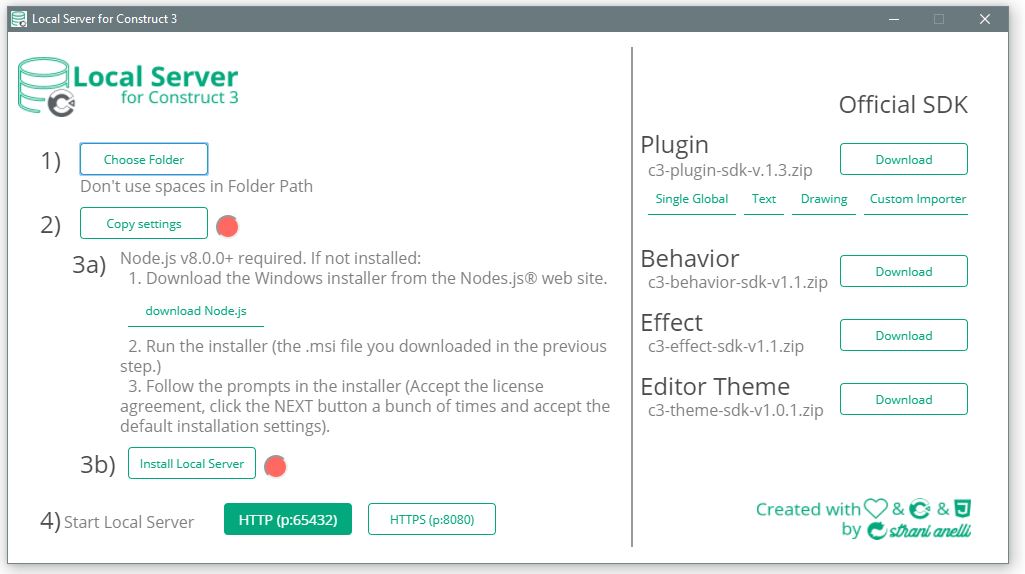Image resolution: width=1025 pixels, height=574 pixels.
Task: Click the Choose Folder button
Action: (x=144, y=160)
